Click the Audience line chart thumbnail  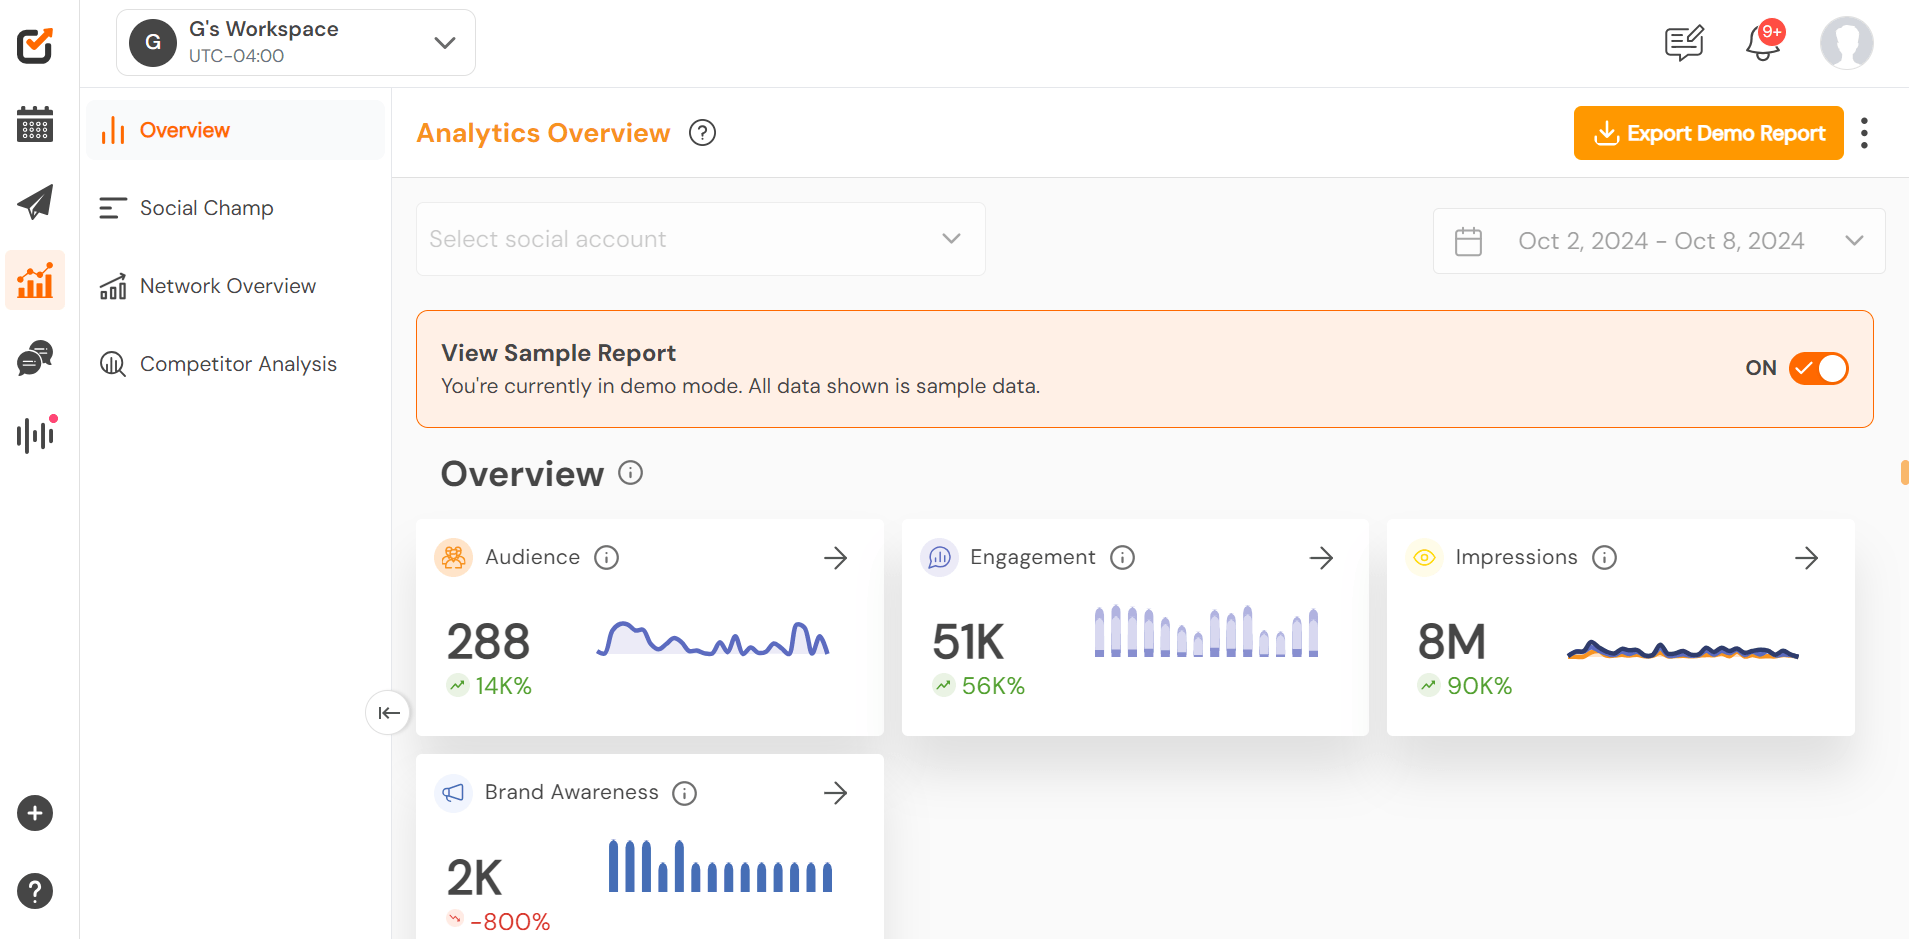pyautogui.click(x=713, y=638)
